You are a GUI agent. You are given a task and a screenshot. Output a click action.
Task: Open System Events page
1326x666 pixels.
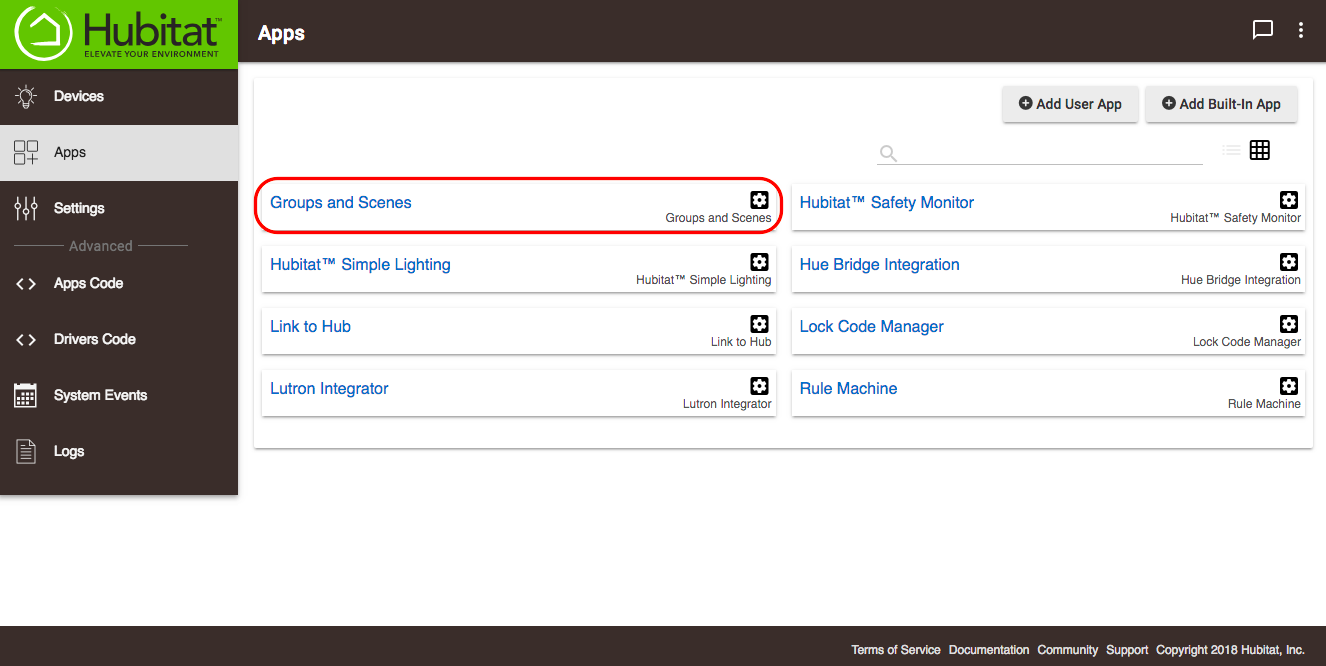click(x=119, y=396)
